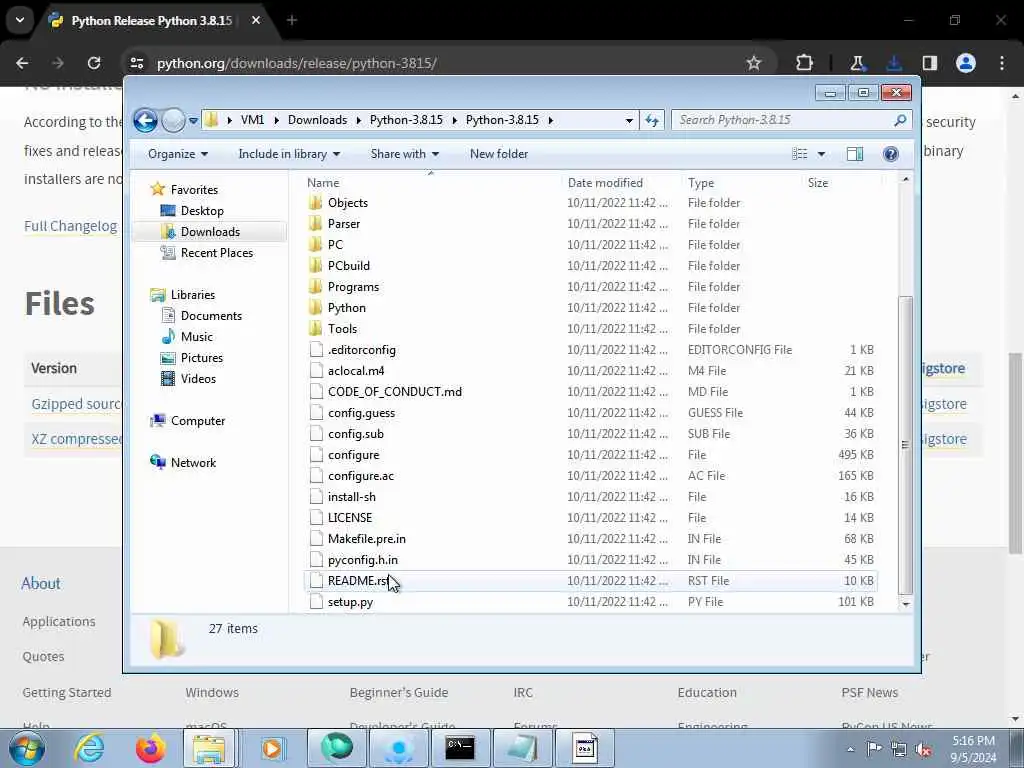The height and width of the screenshot is (768, 1024).
Task: Open the view options dropdown arrow
Action: point(822,154)
